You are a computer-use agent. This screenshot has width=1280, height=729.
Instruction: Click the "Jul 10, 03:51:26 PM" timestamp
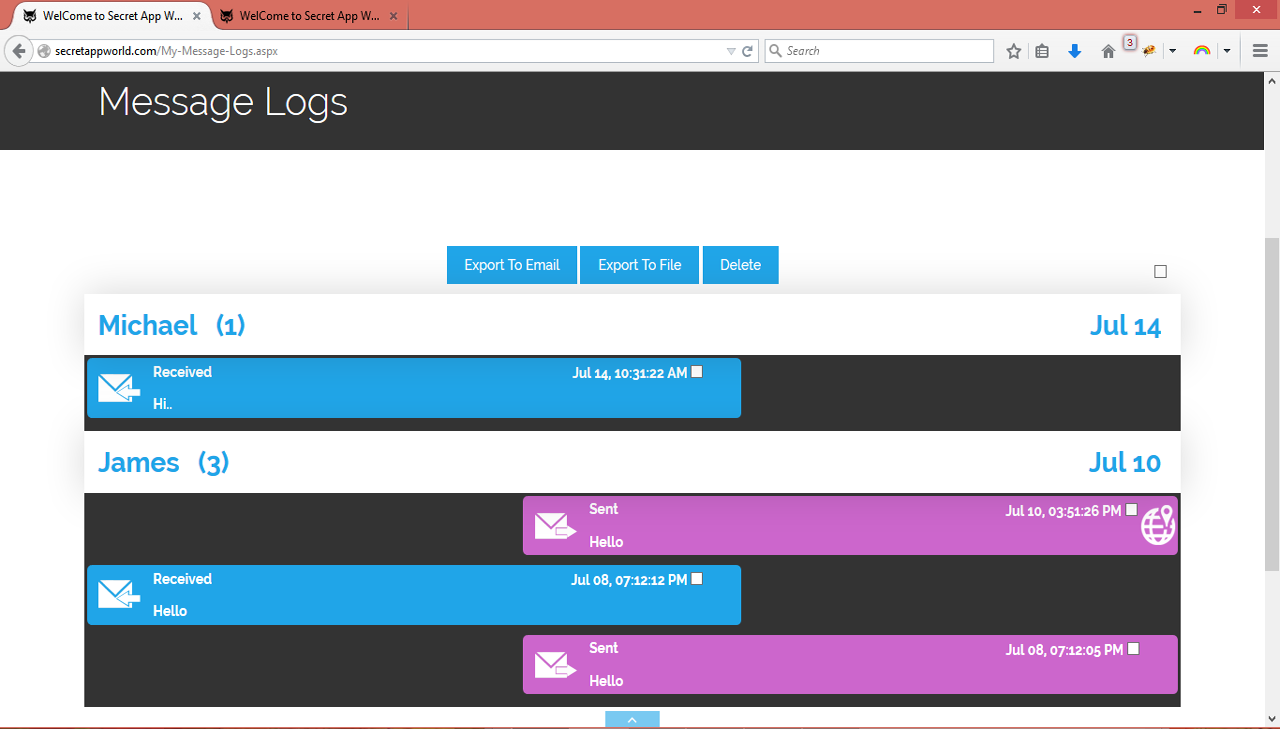(1064, 511)
